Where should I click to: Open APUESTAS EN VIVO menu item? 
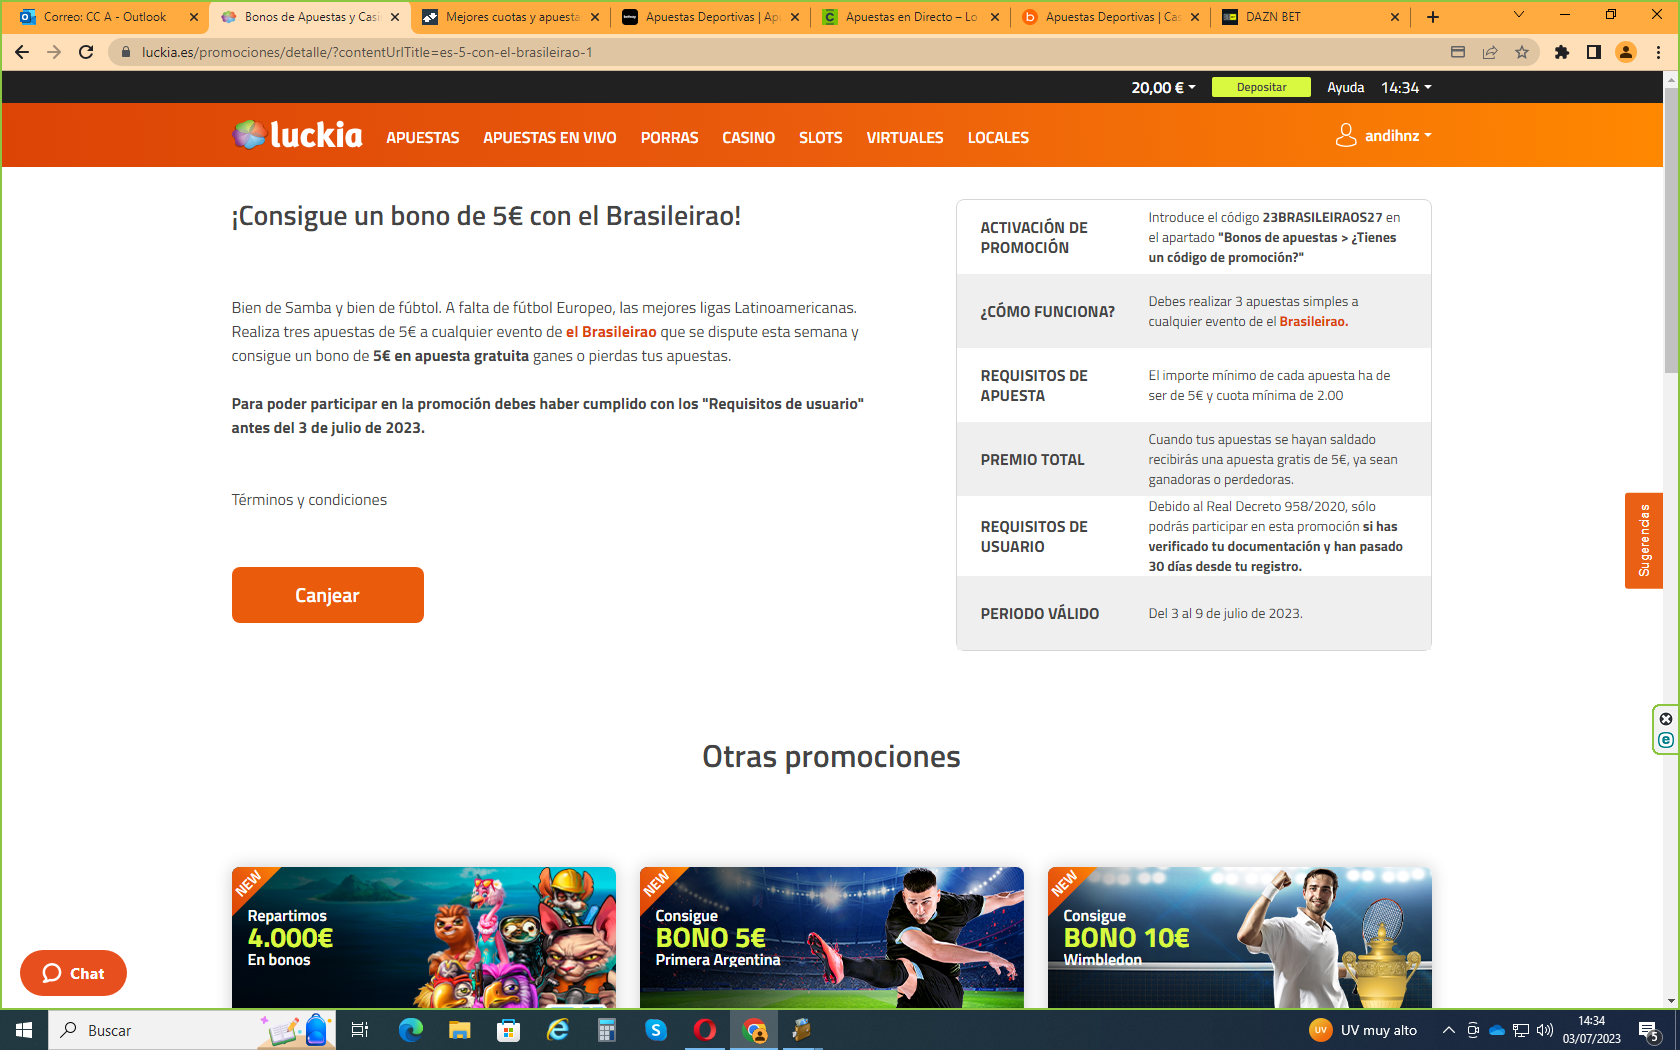[550, 137]
